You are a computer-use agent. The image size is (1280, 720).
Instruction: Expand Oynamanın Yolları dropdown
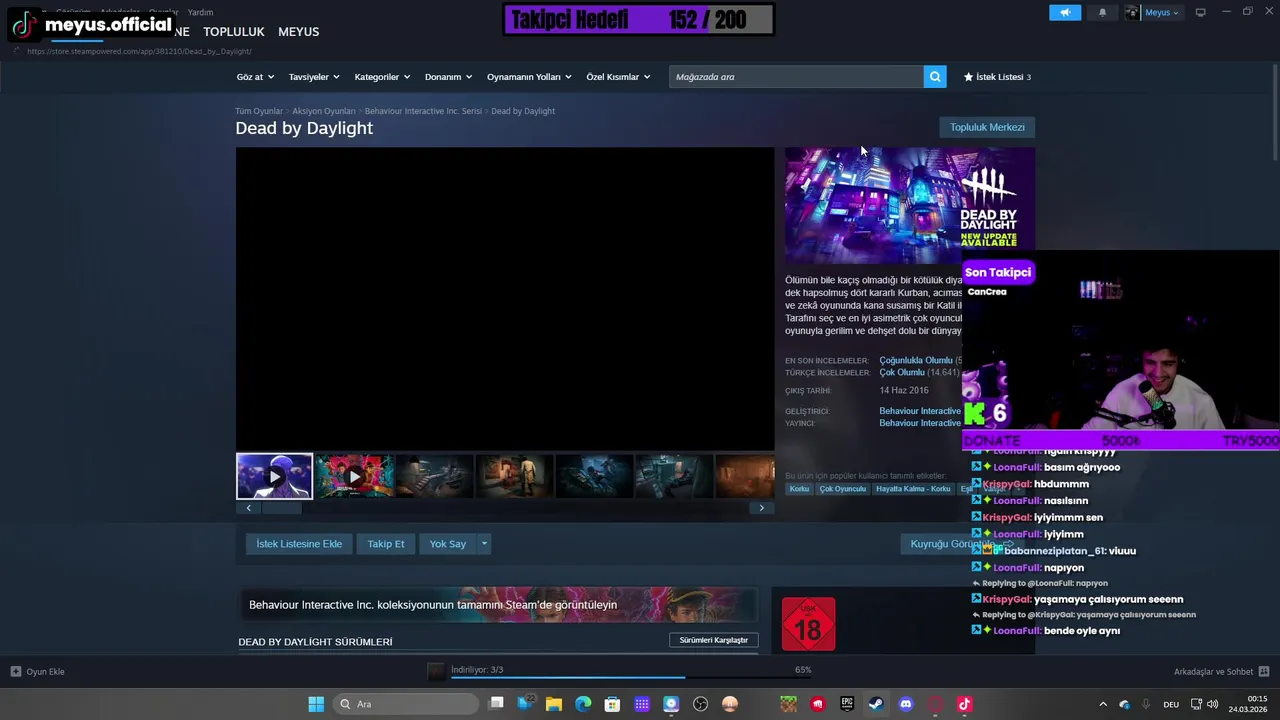(529, 77)
